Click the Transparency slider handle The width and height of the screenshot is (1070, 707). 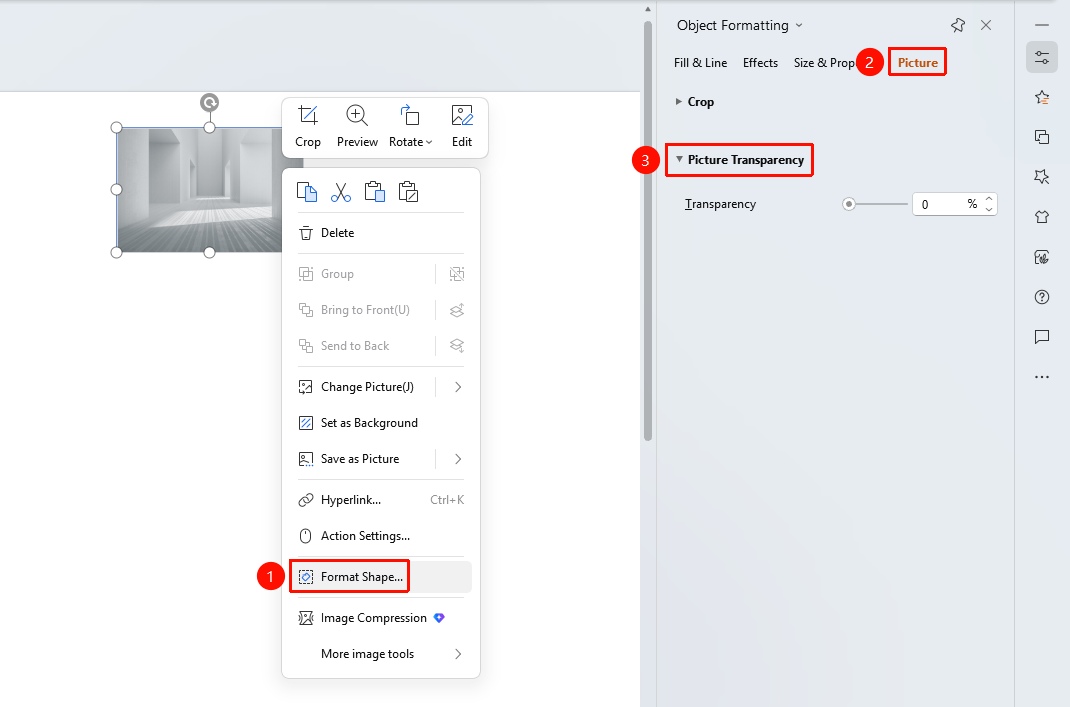[849, 204]
